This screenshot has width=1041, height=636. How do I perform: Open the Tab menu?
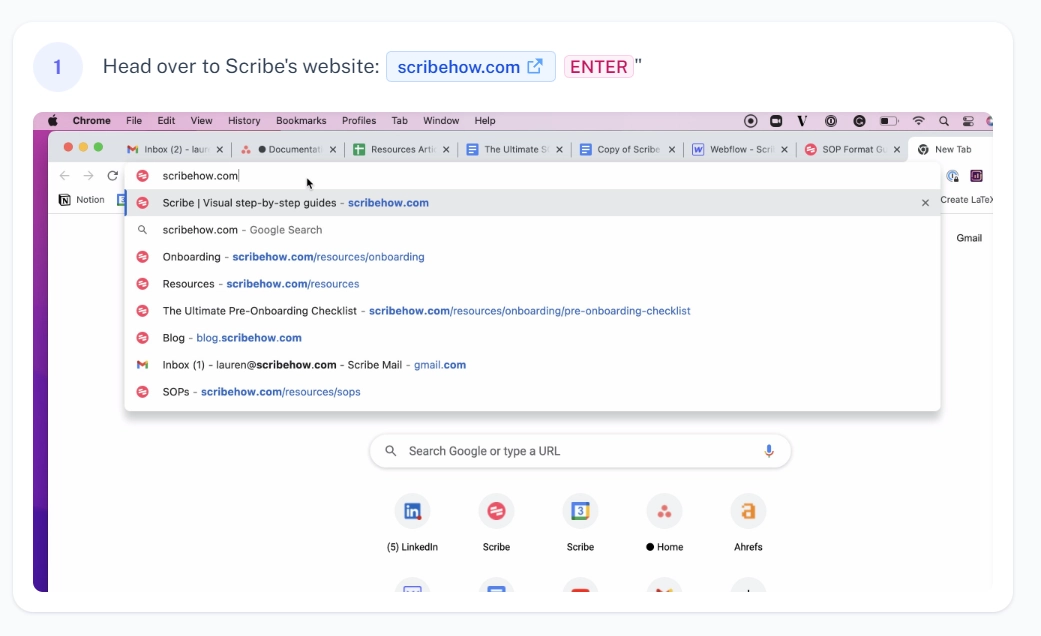pyautogui.click(x=400, y=121)
